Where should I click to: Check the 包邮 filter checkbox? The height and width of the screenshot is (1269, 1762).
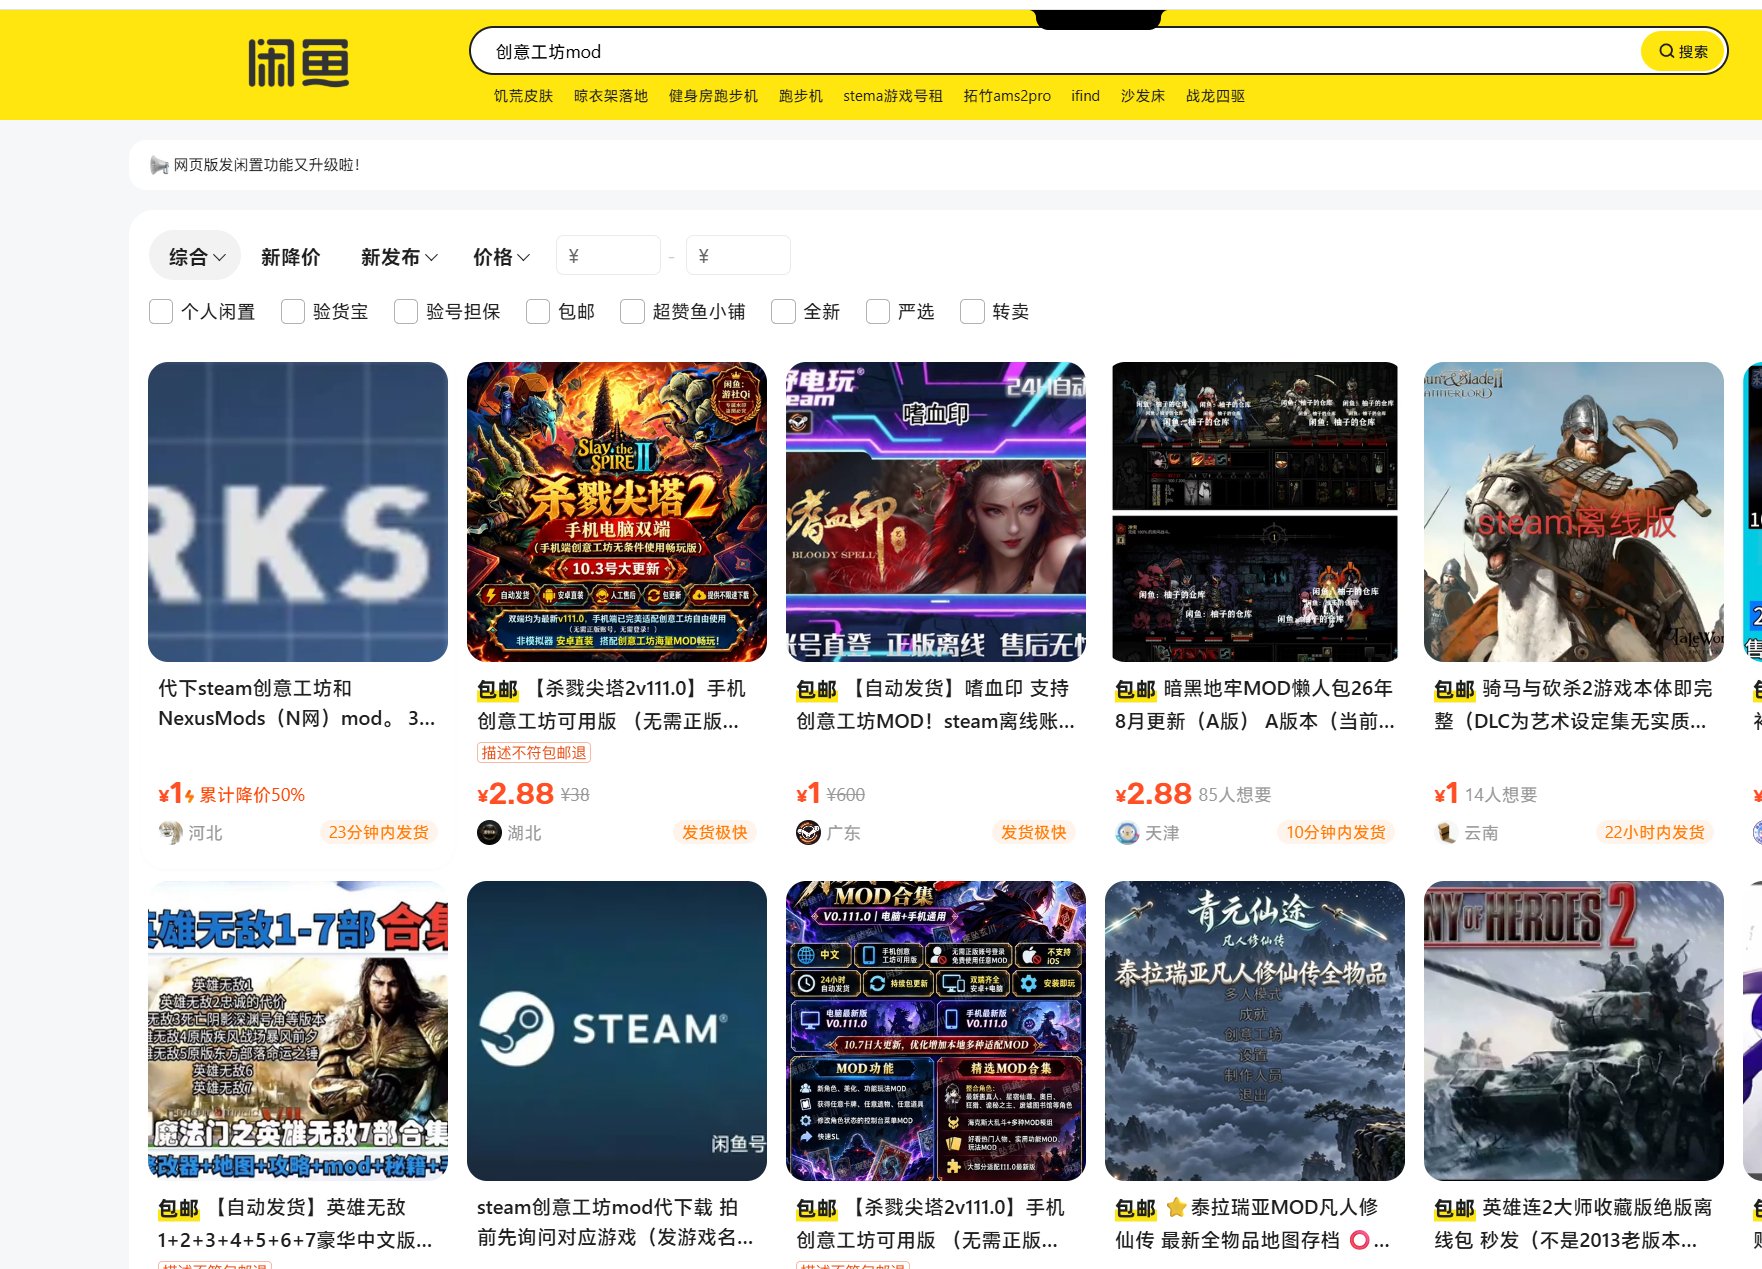pos(538,312)
